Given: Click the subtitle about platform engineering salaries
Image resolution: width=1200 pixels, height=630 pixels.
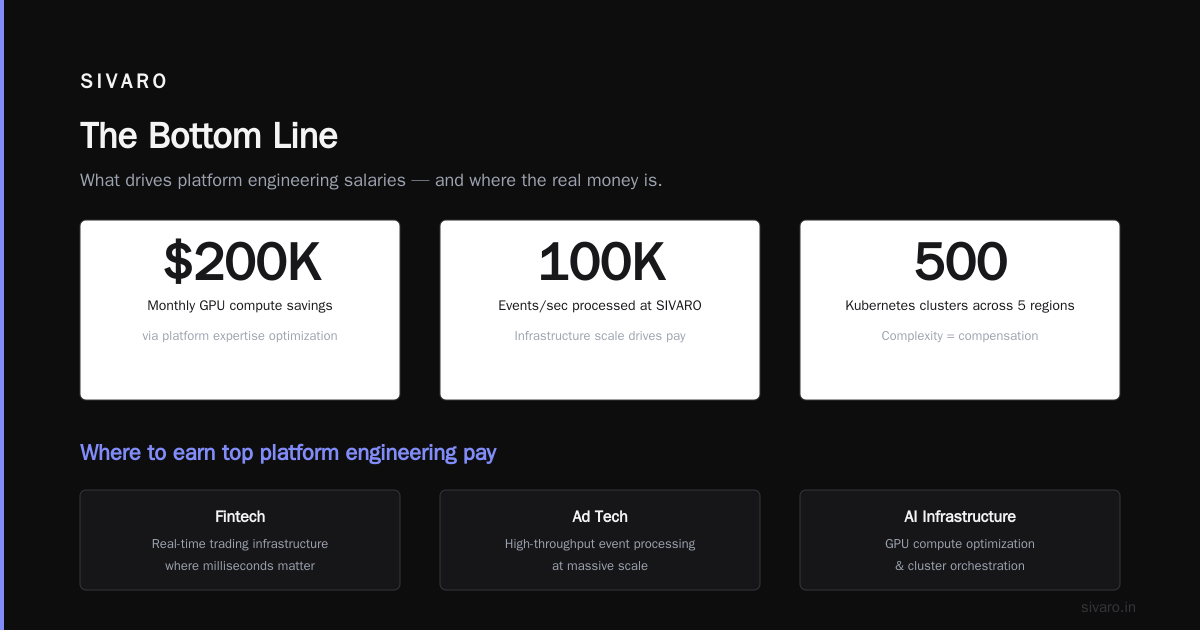Looking at the screenshot, I should 371,181.
